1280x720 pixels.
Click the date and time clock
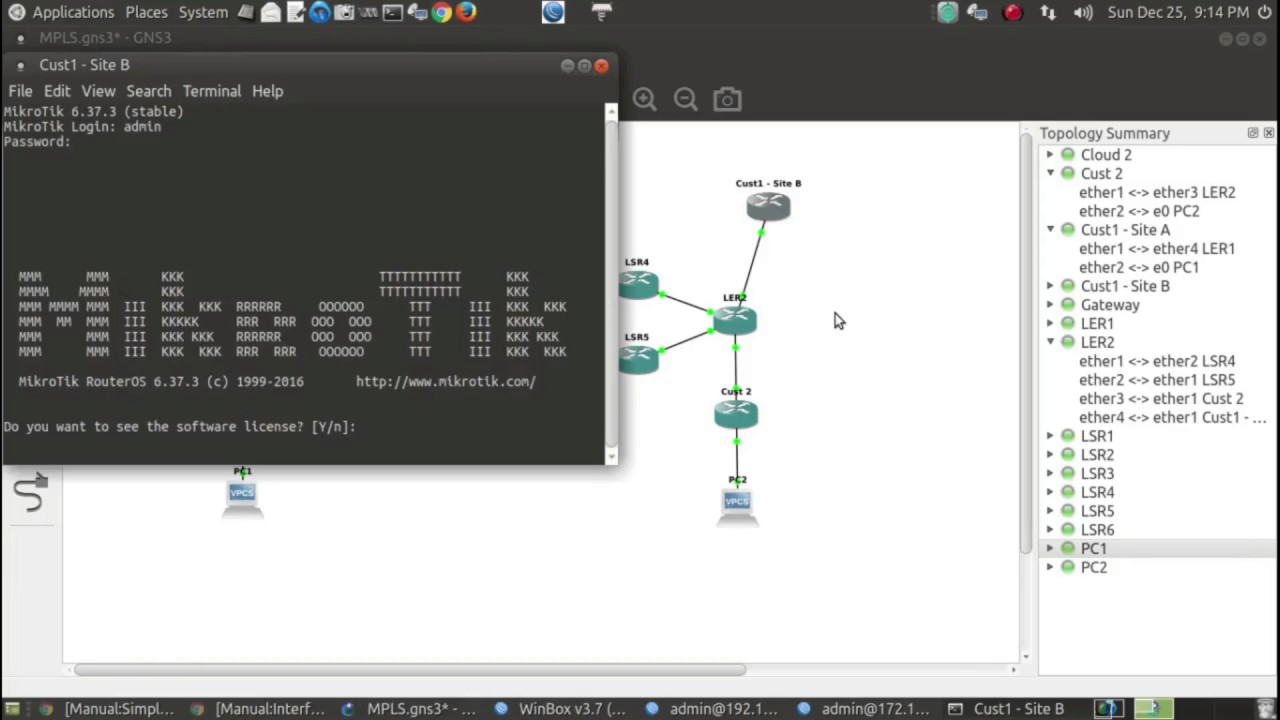coord(1178,12)
